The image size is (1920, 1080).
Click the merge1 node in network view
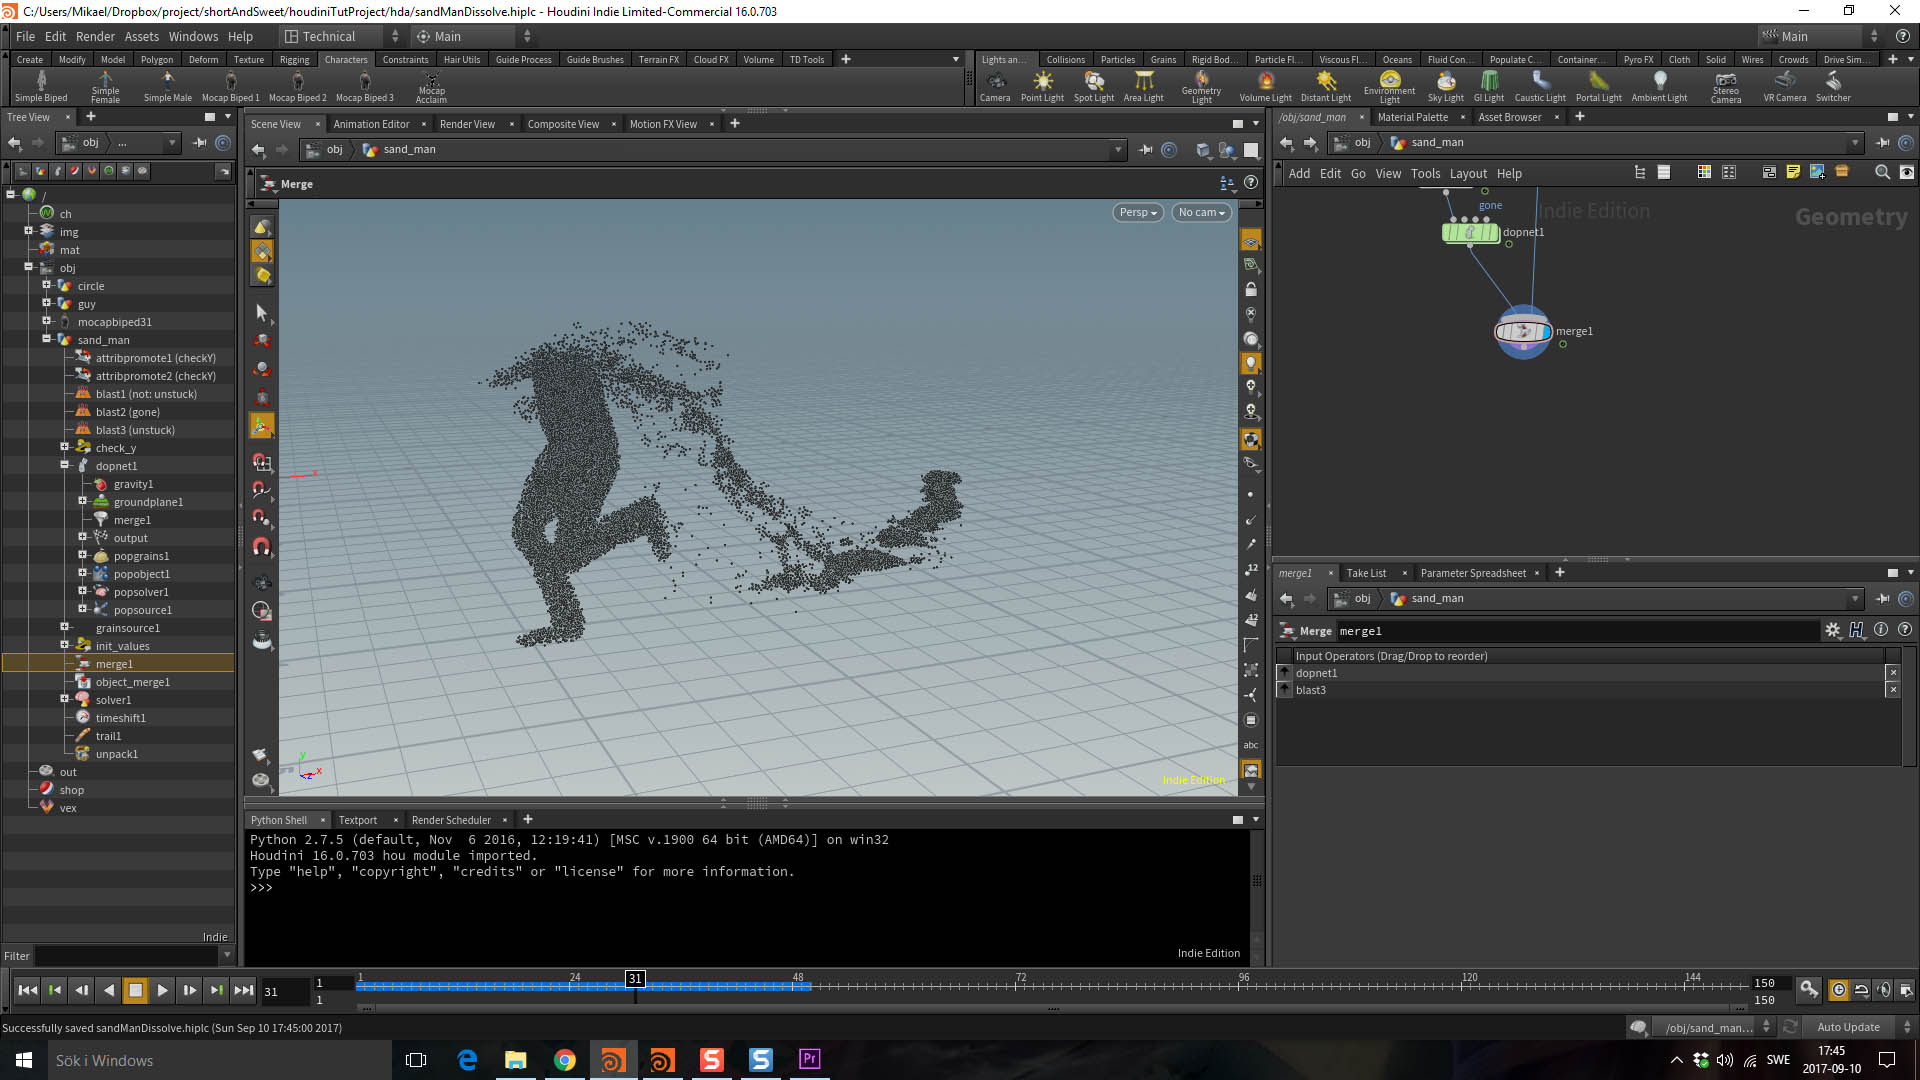1522,332
